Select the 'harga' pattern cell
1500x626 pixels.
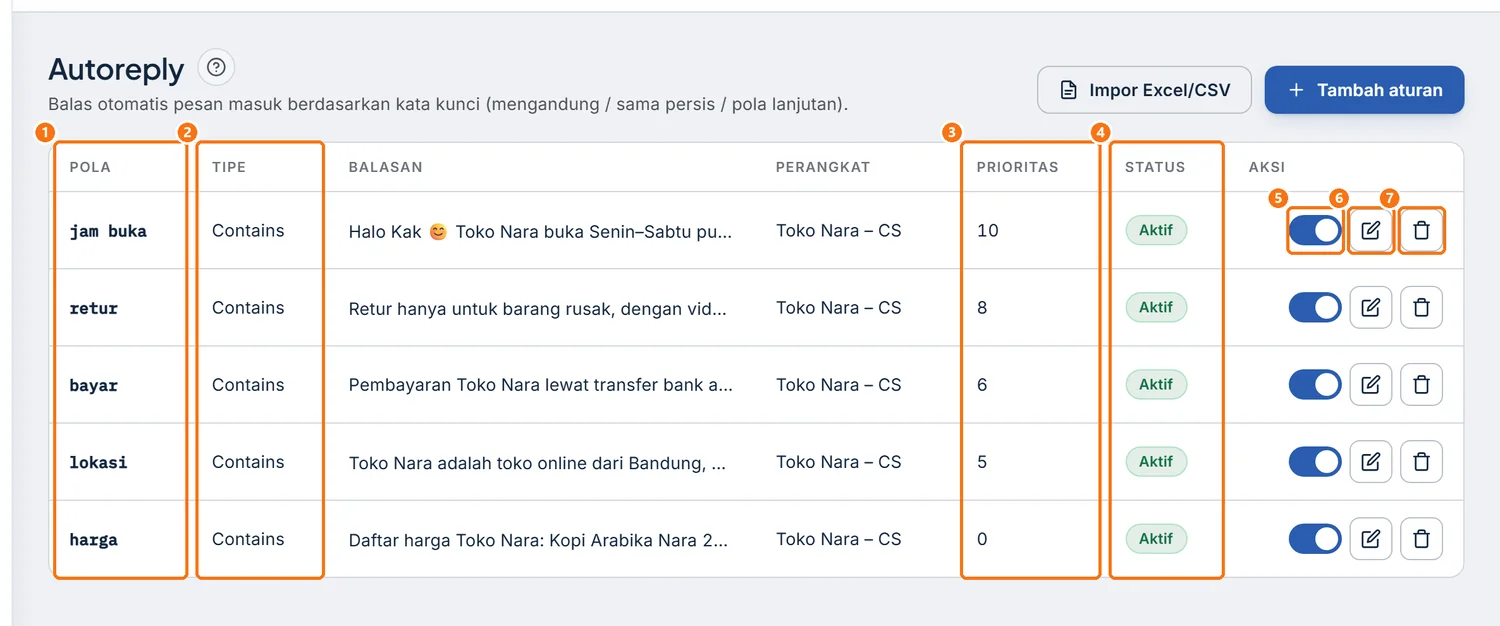[x=94, y=539]
